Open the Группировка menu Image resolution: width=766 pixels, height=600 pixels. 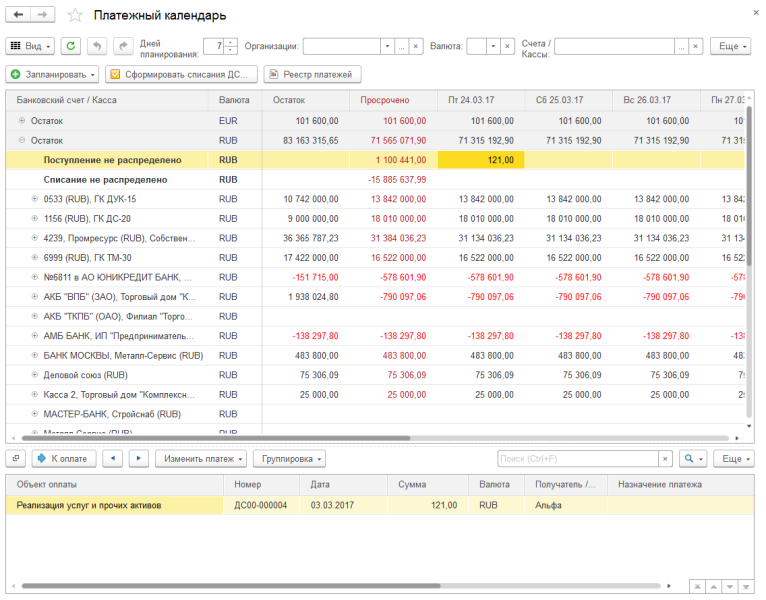click(289, 458)
